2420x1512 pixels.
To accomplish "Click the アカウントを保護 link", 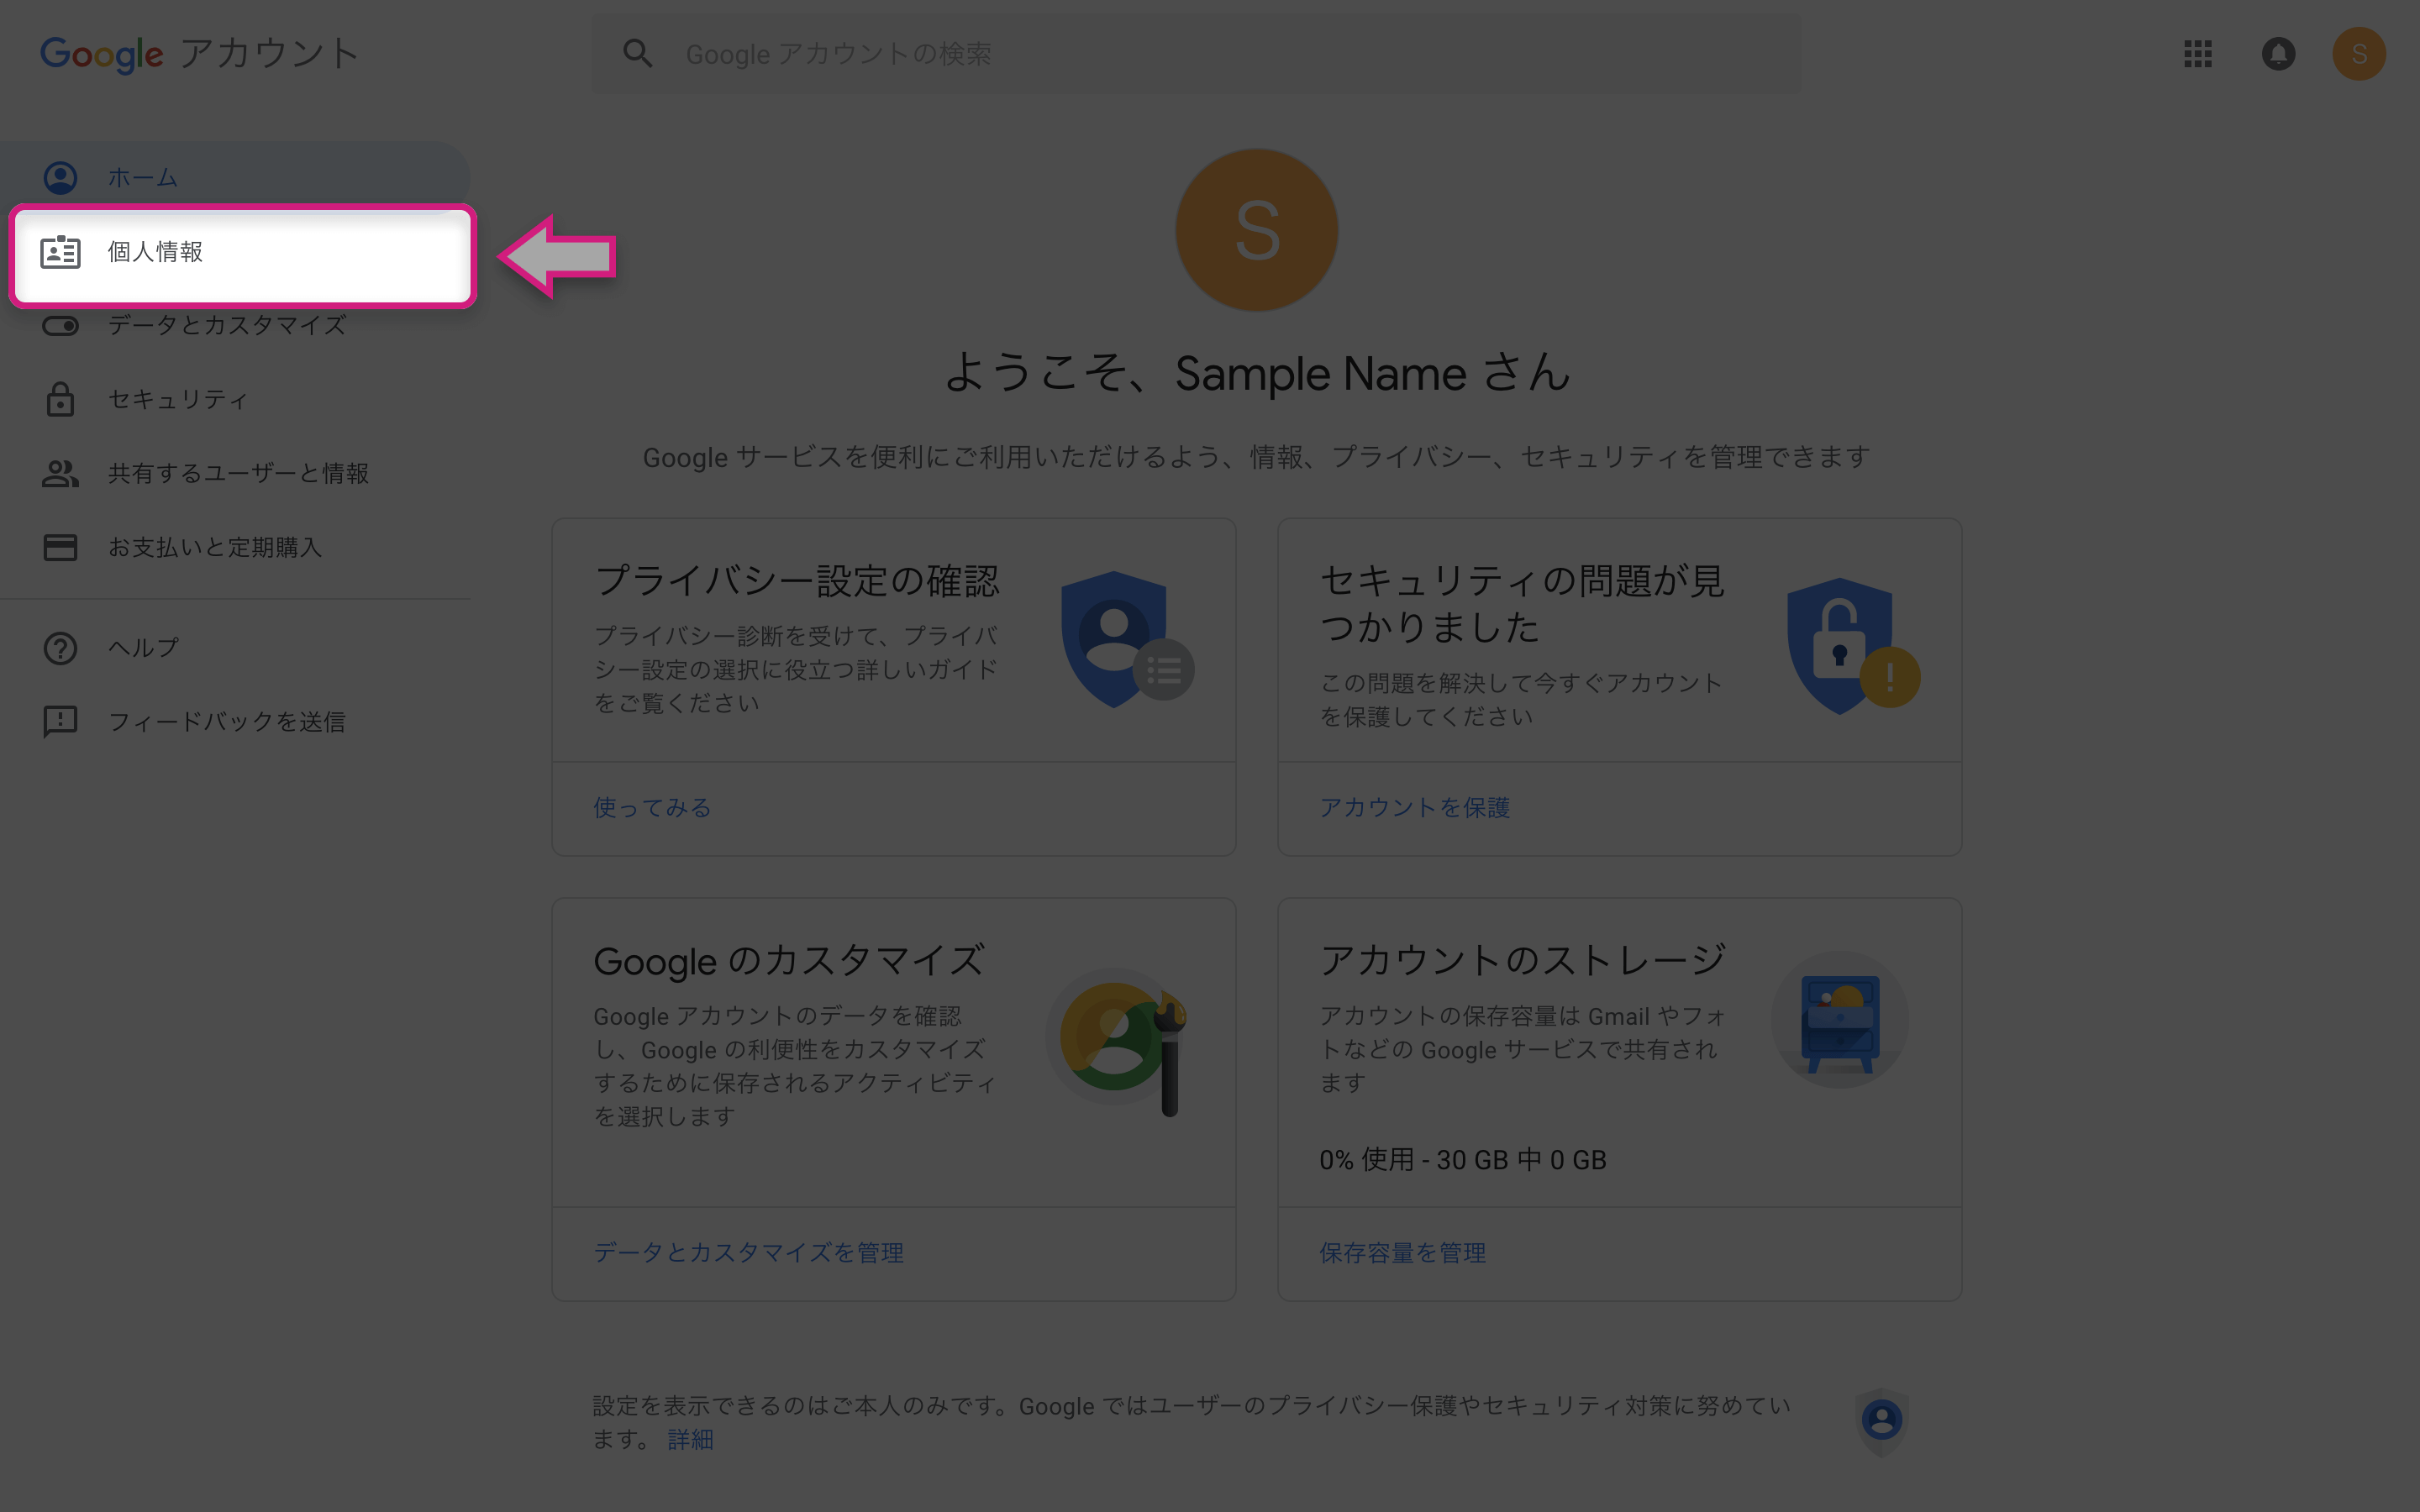I will tap(1414, 808).
